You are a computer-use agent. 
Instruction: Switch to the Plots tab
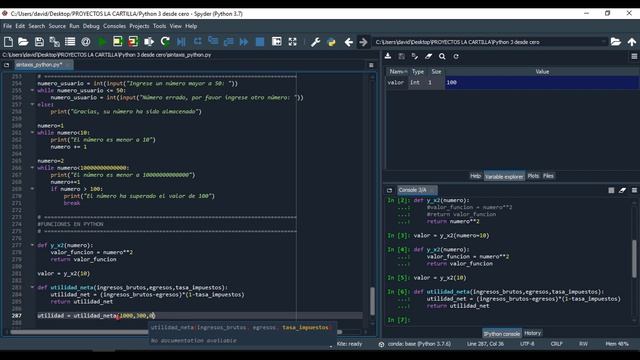pyautogui.click(x=533, y=176)
